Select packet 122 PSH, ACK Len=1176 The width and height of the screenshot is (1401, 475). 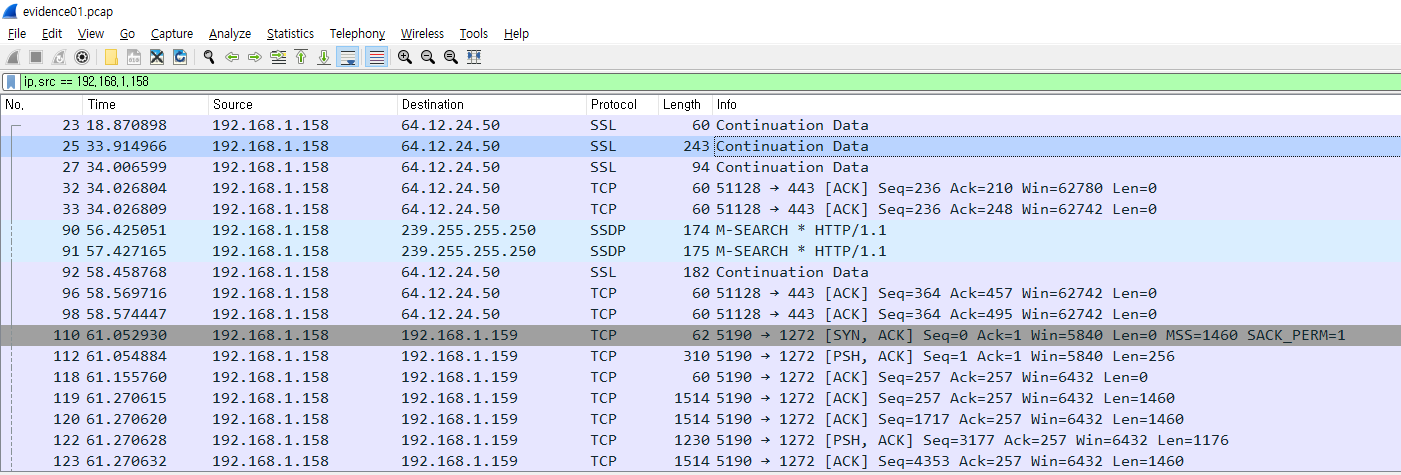(700, 440)
